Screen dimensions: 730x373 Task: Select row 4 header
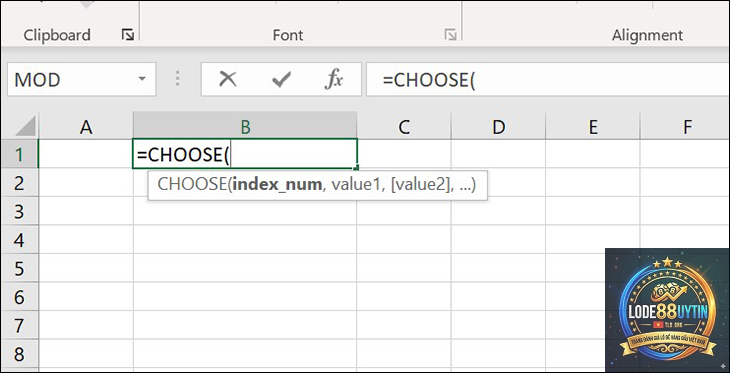20,240
